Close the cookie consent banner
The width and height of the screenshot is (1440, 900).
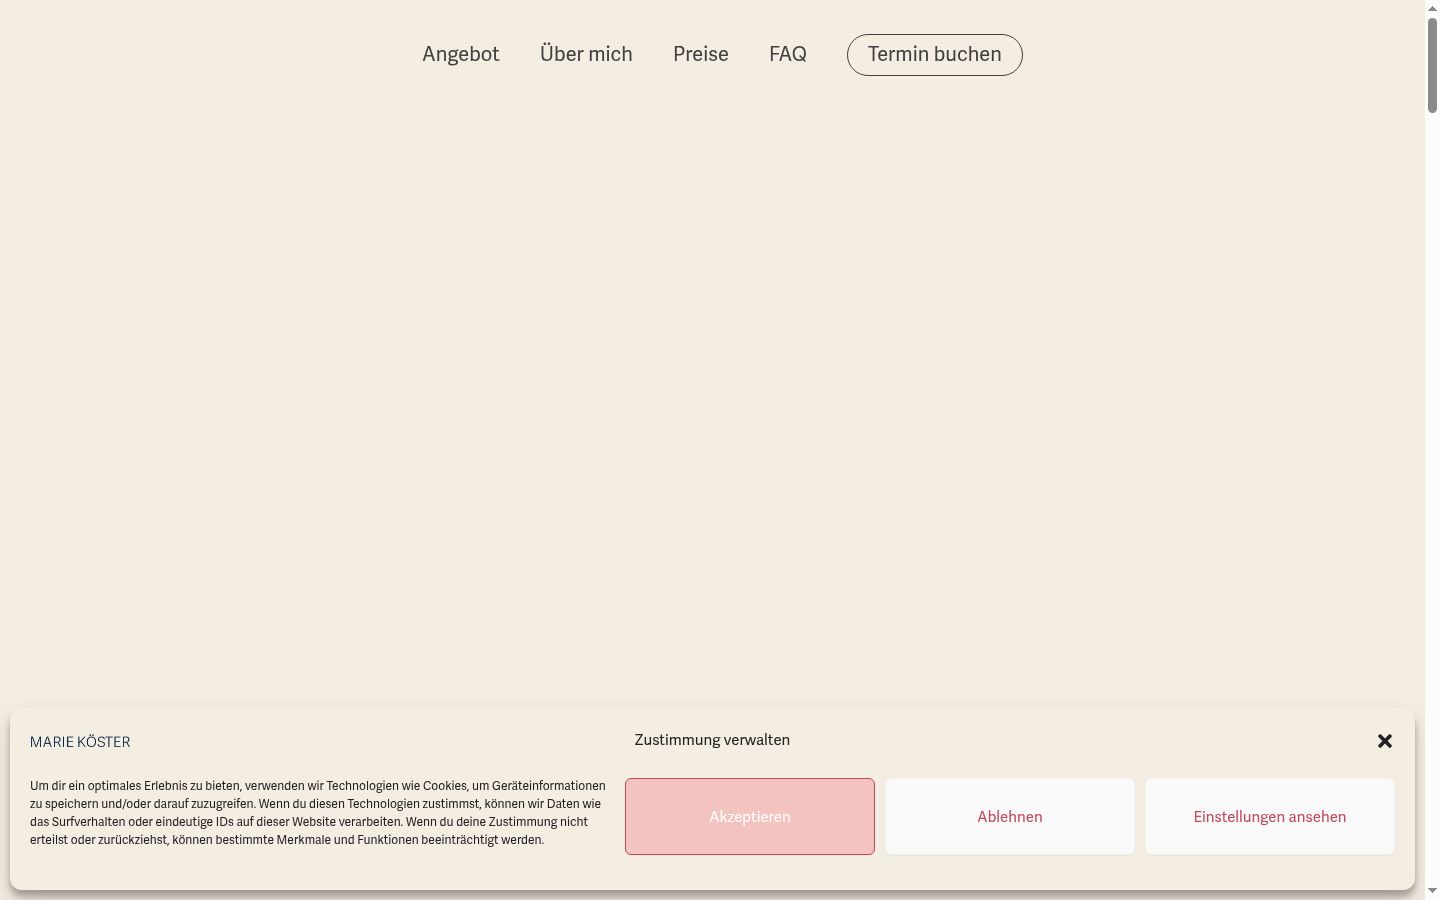coord(1385,741)
